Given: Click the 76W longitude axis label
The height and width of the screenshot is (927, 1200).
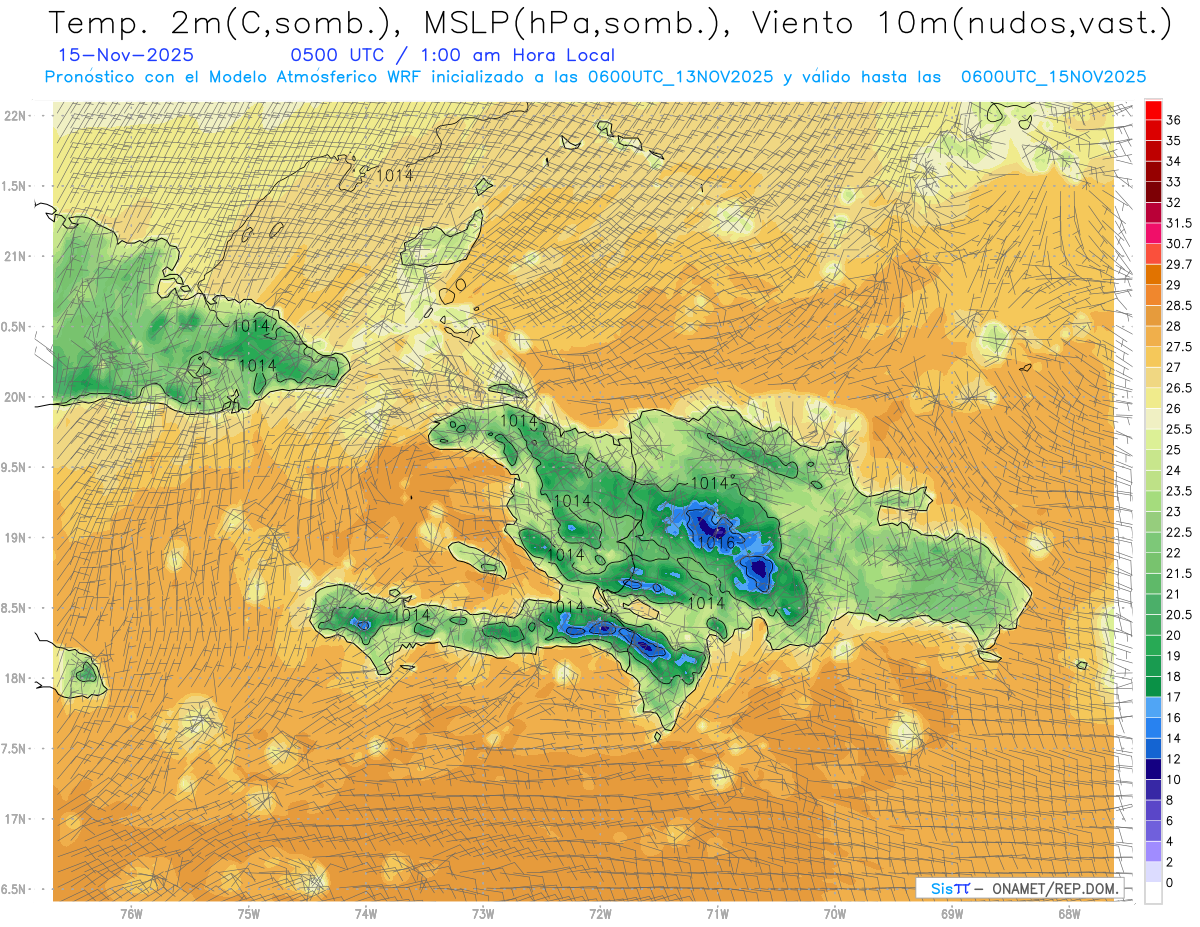Looking at the screenshot, I should coord(131,914).
